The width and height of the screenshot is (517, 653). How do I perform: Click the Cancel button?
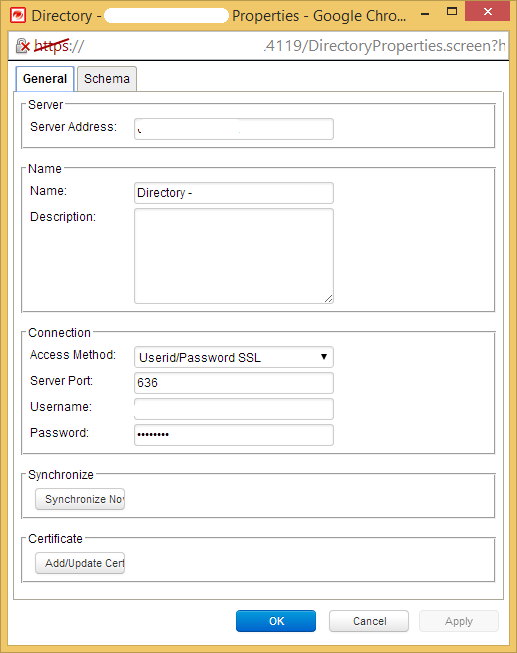pos(369,621)
